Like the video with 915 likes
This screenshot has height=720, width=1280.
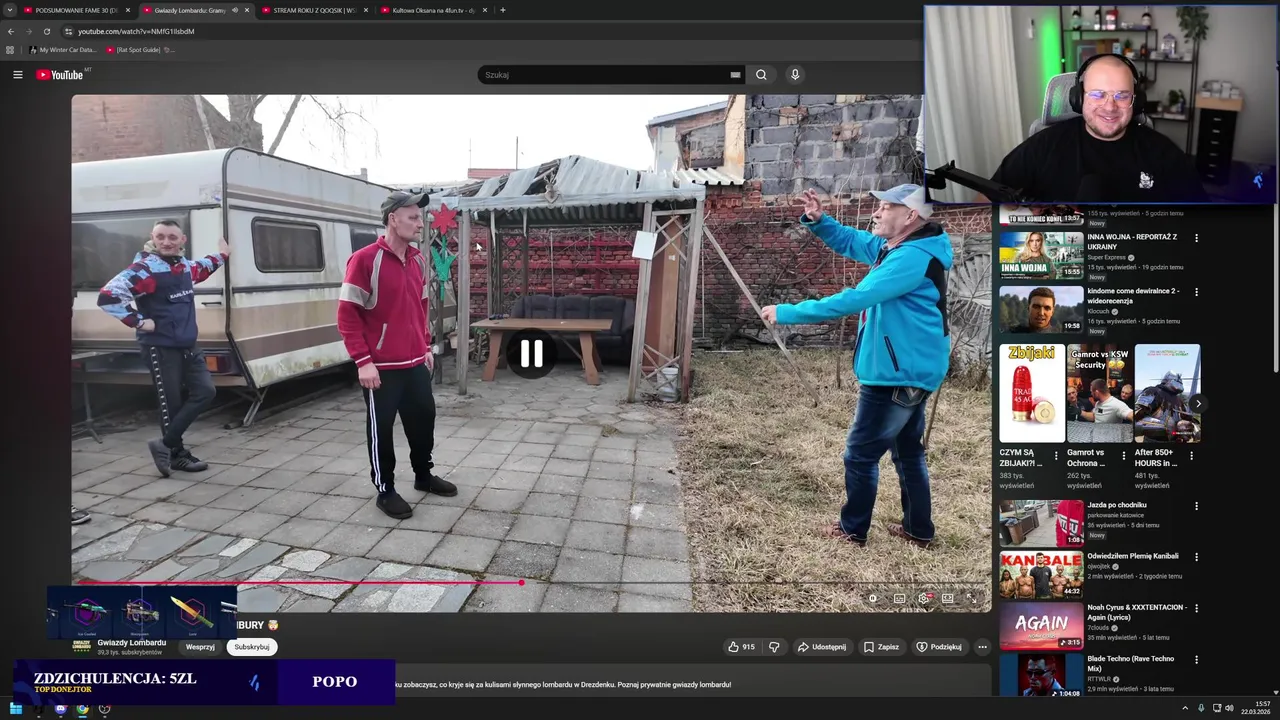tap(741, 647)
